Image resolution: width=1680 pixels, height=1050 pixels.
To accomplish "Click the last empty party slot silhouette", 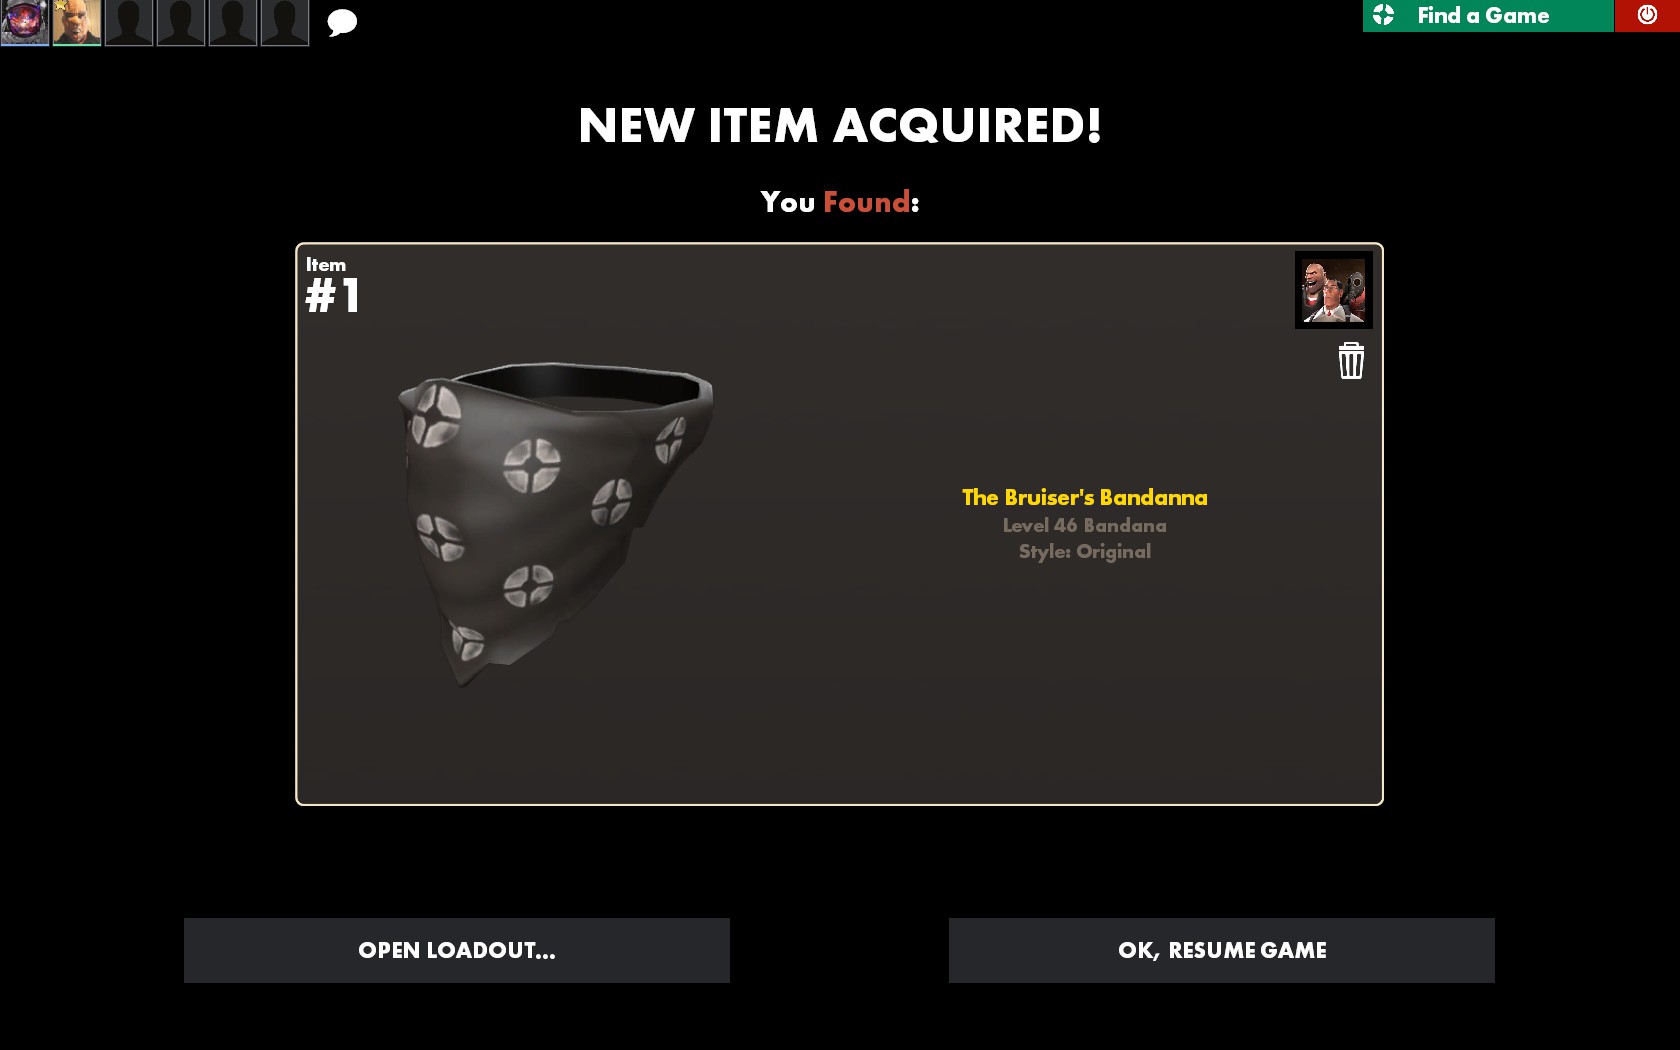I will (285, 23).
